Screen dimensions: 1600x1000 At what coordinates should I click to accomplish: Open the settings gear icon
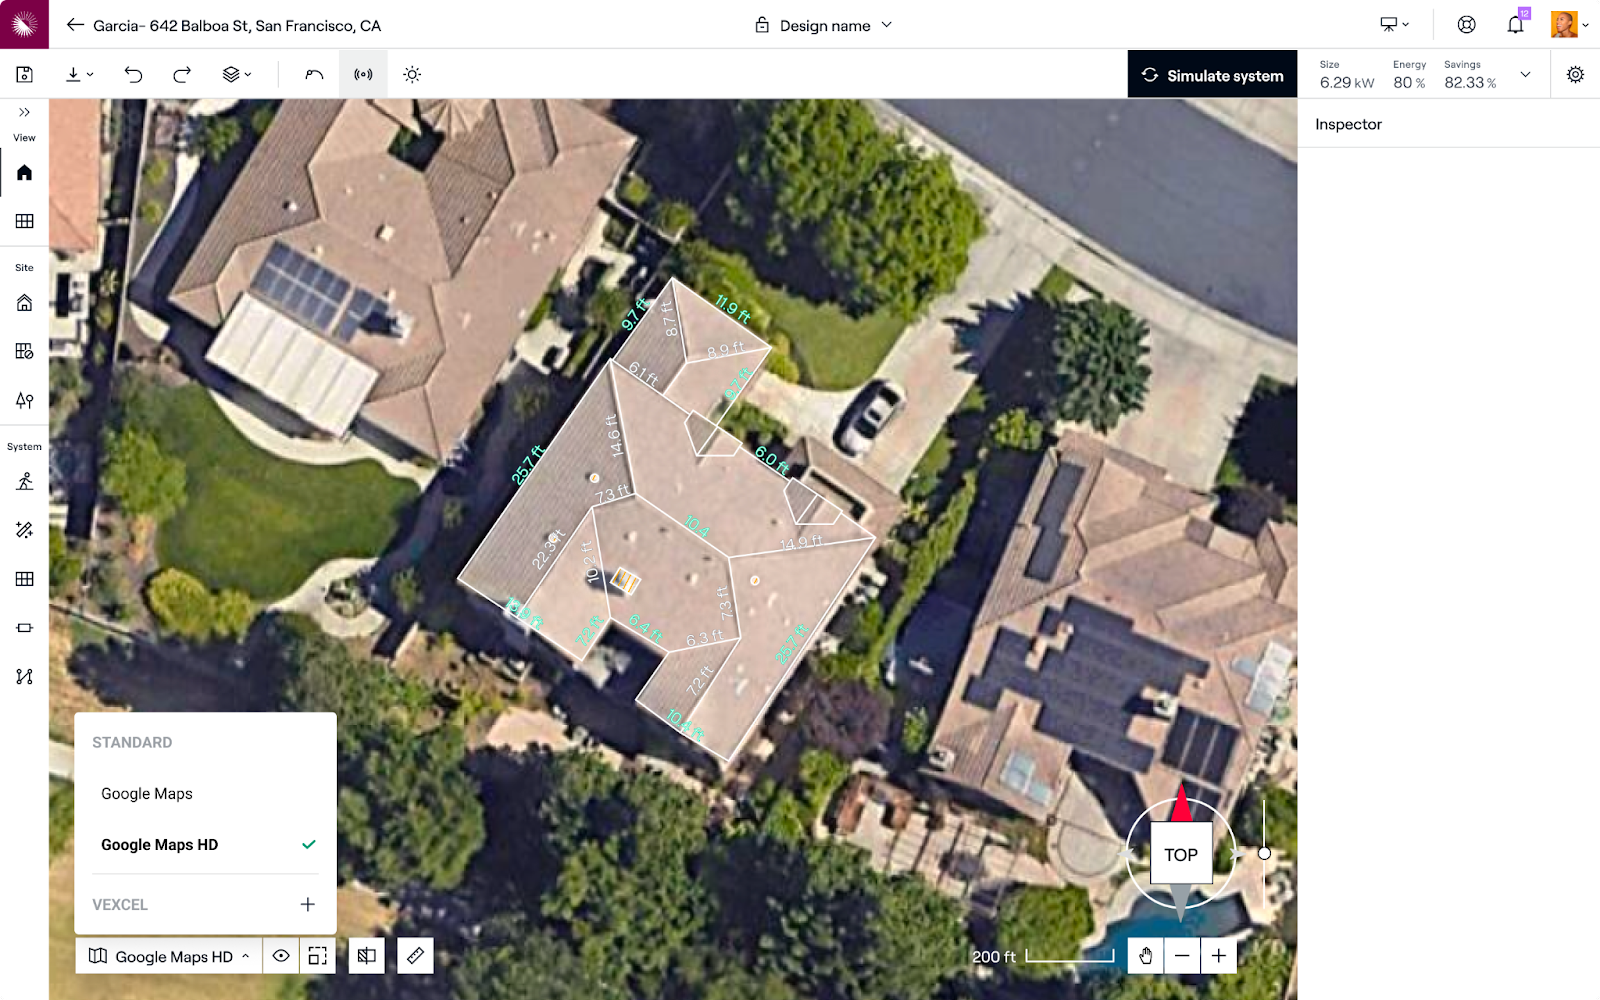coord(1575,75)
